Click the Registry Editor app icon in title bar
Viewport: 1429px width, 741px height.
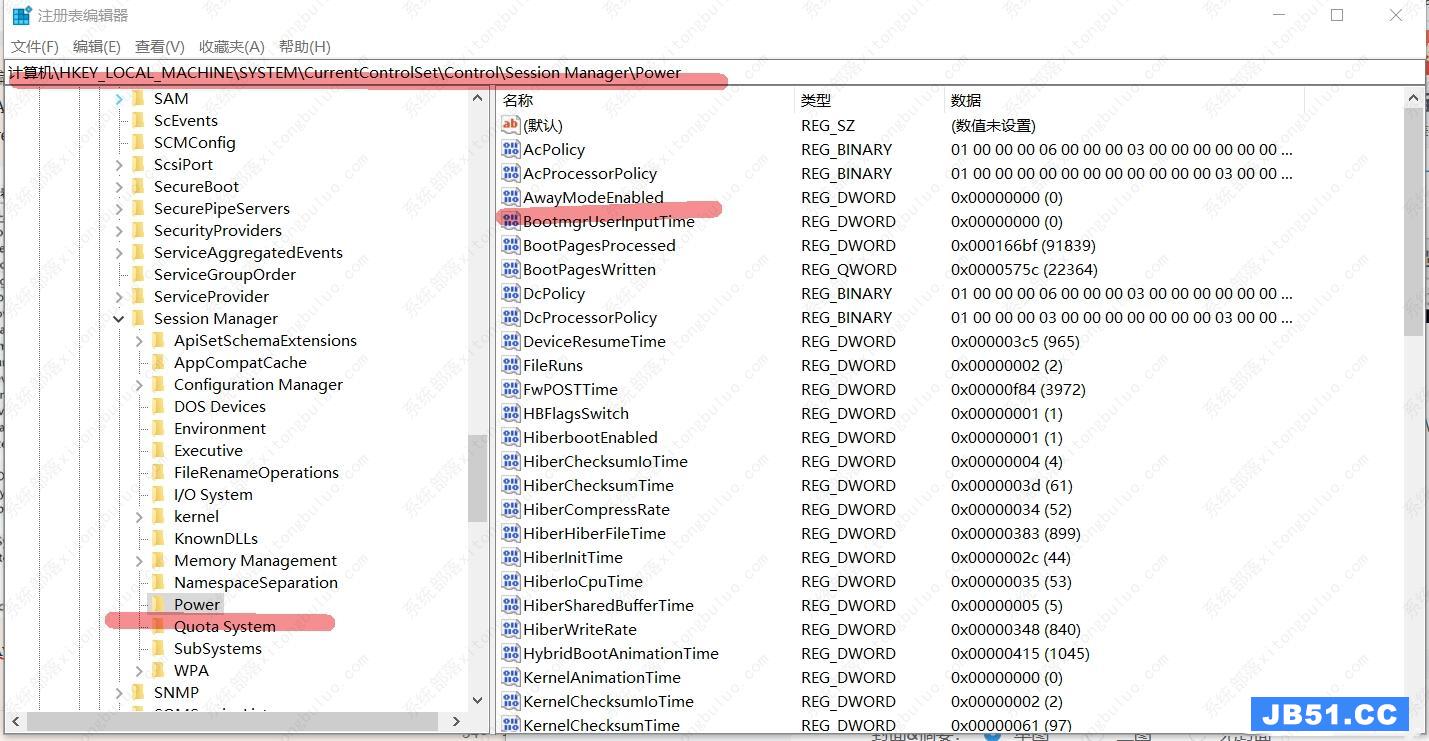point(21,16)
